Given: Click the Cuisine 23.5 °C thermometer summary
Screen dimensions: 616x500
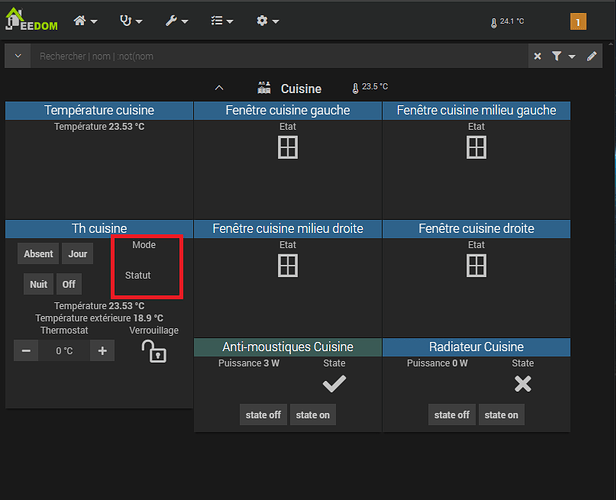Looking at the screenshot, I should 370,87.
